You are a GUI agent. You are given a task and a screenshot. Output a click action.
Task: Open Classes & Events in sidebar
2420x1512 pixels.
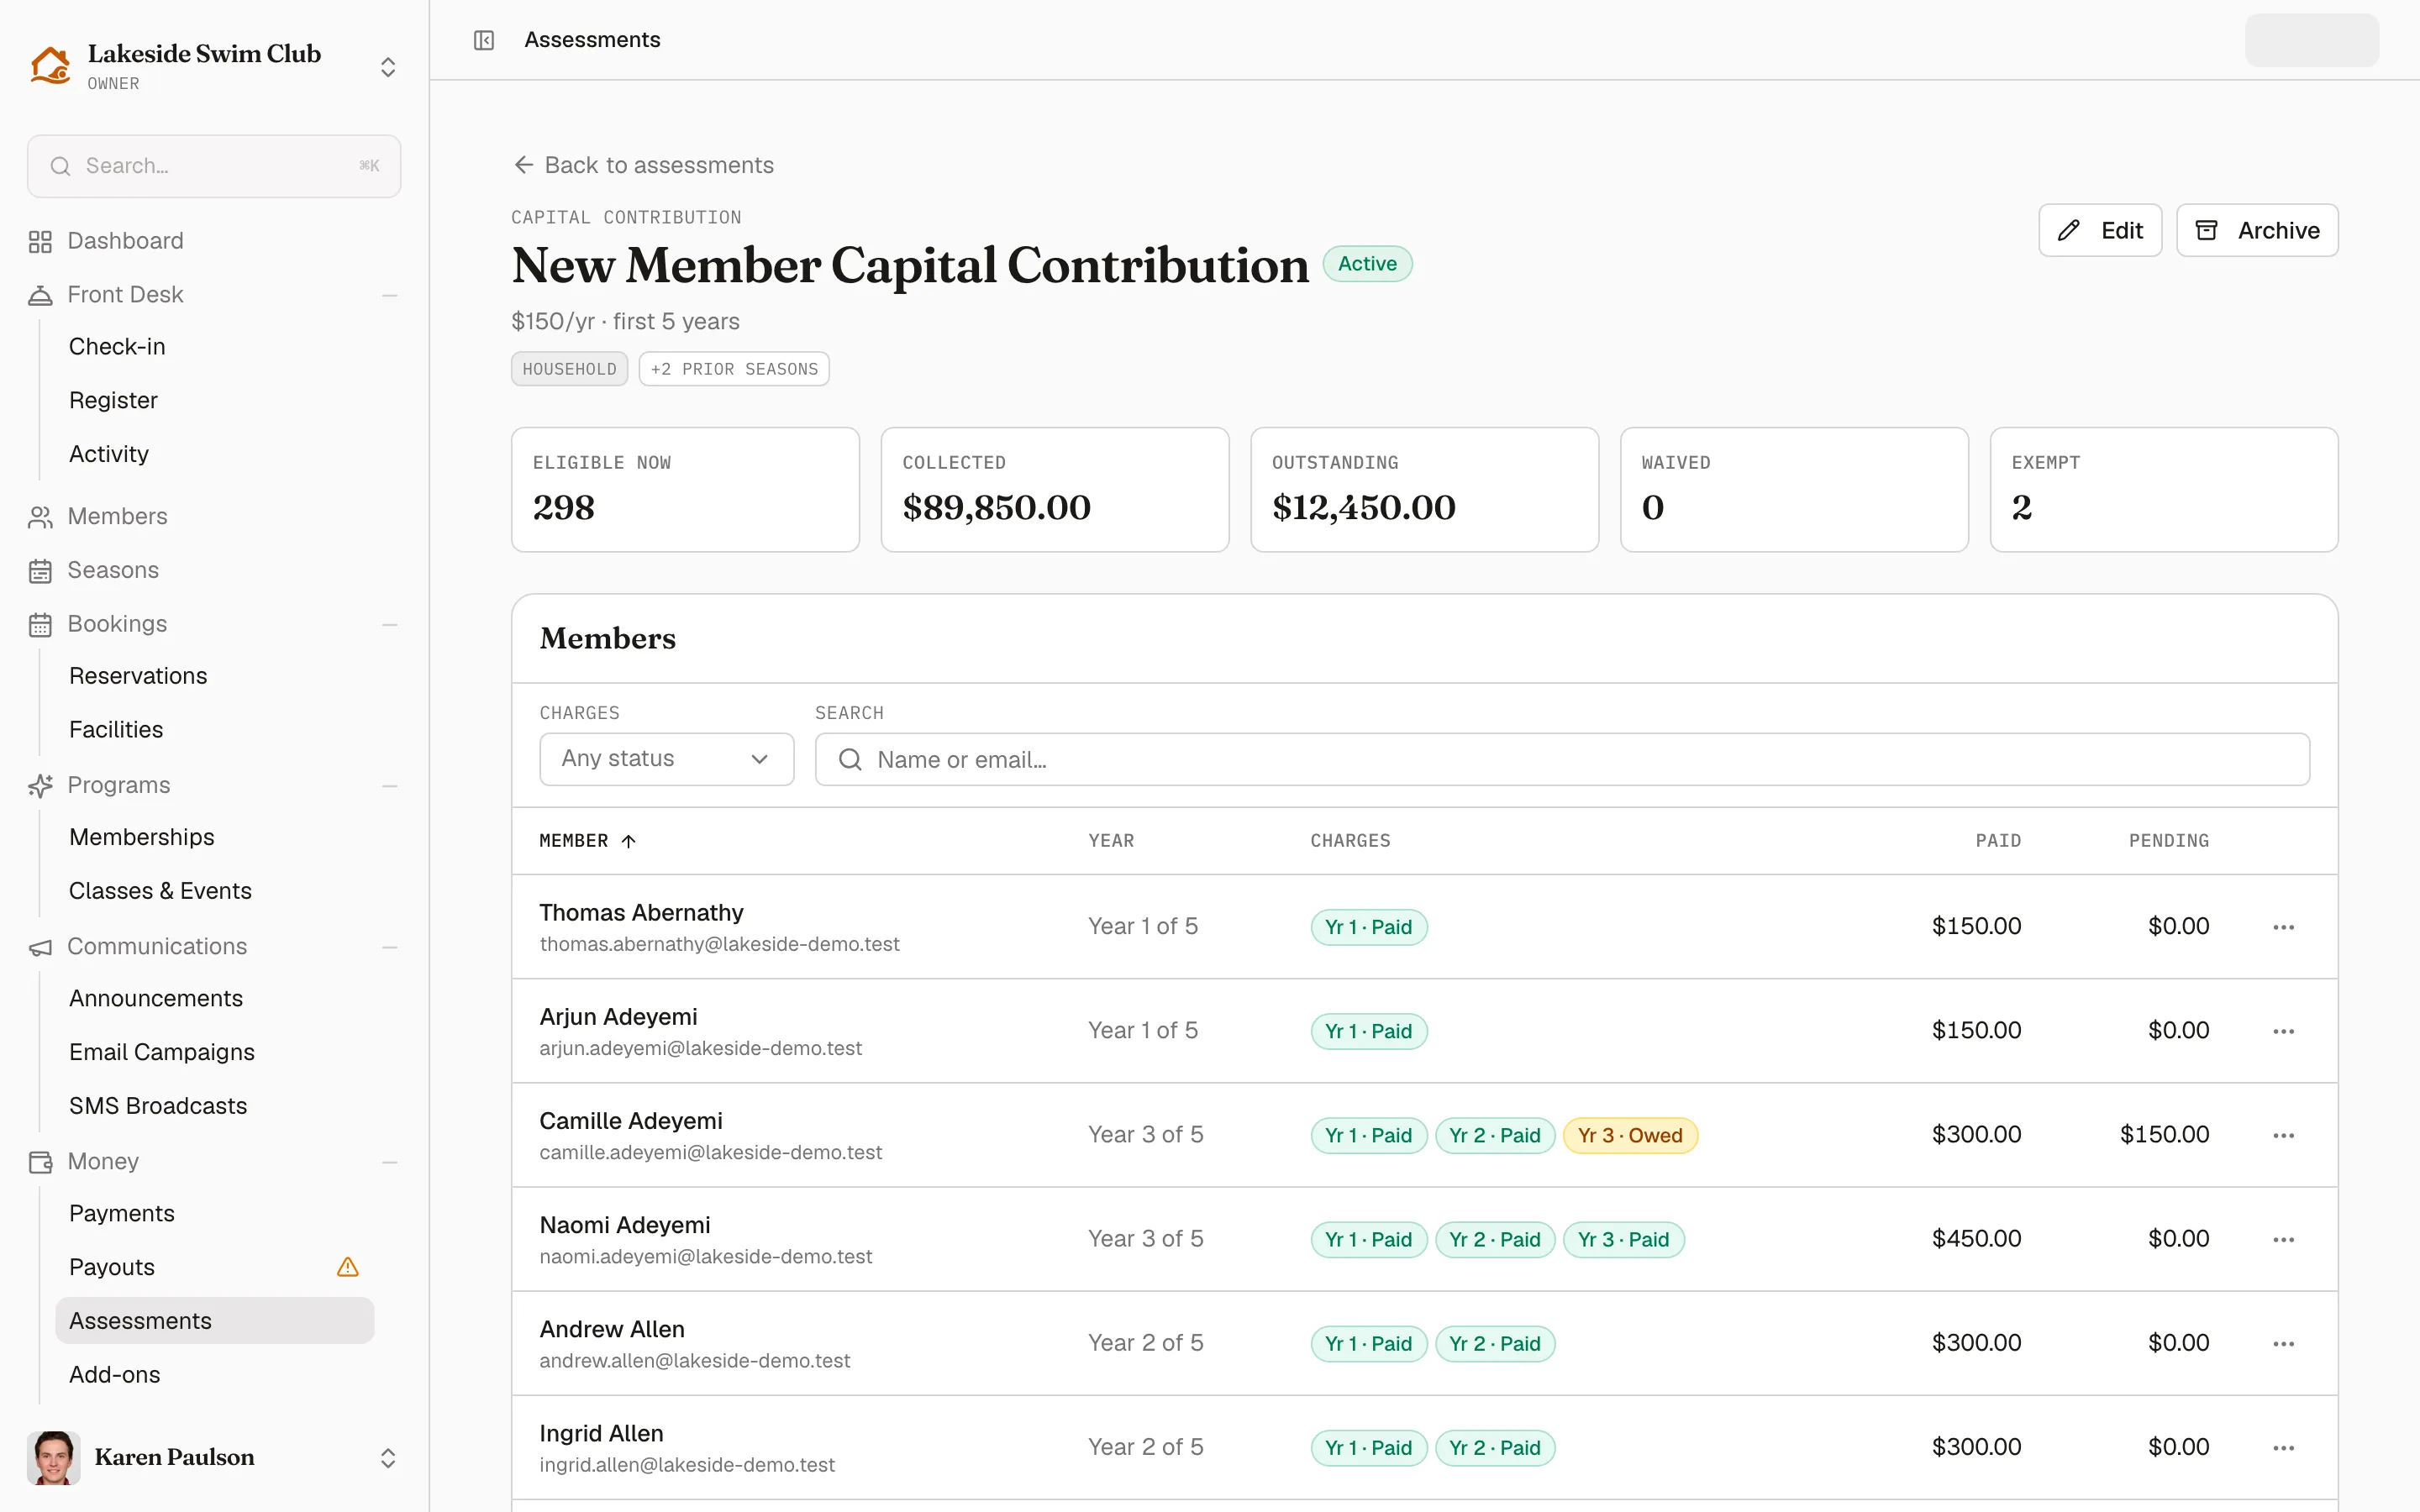[x=160, y=891]
